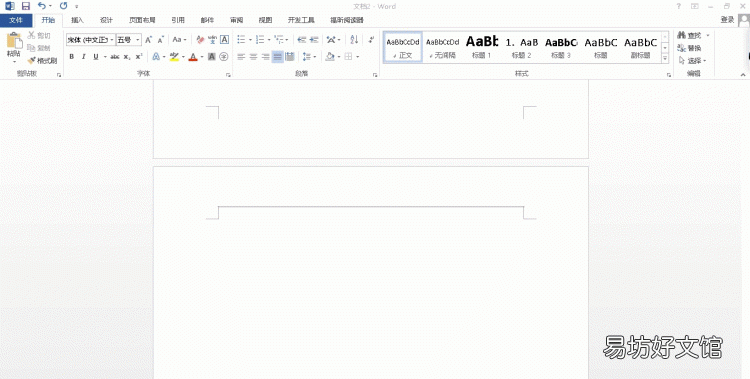Apply character border (boxed A) icon

tap(224, 40)
